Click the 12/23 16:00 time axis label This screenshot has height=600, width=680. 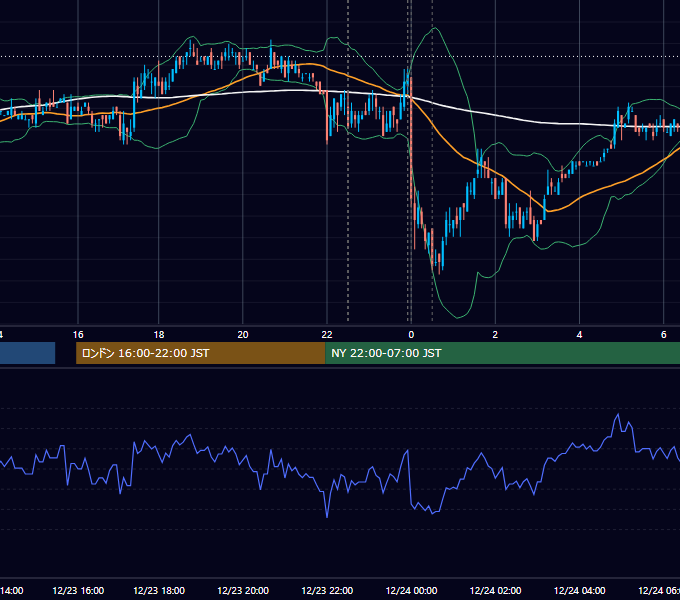click(x=78, y=590)
